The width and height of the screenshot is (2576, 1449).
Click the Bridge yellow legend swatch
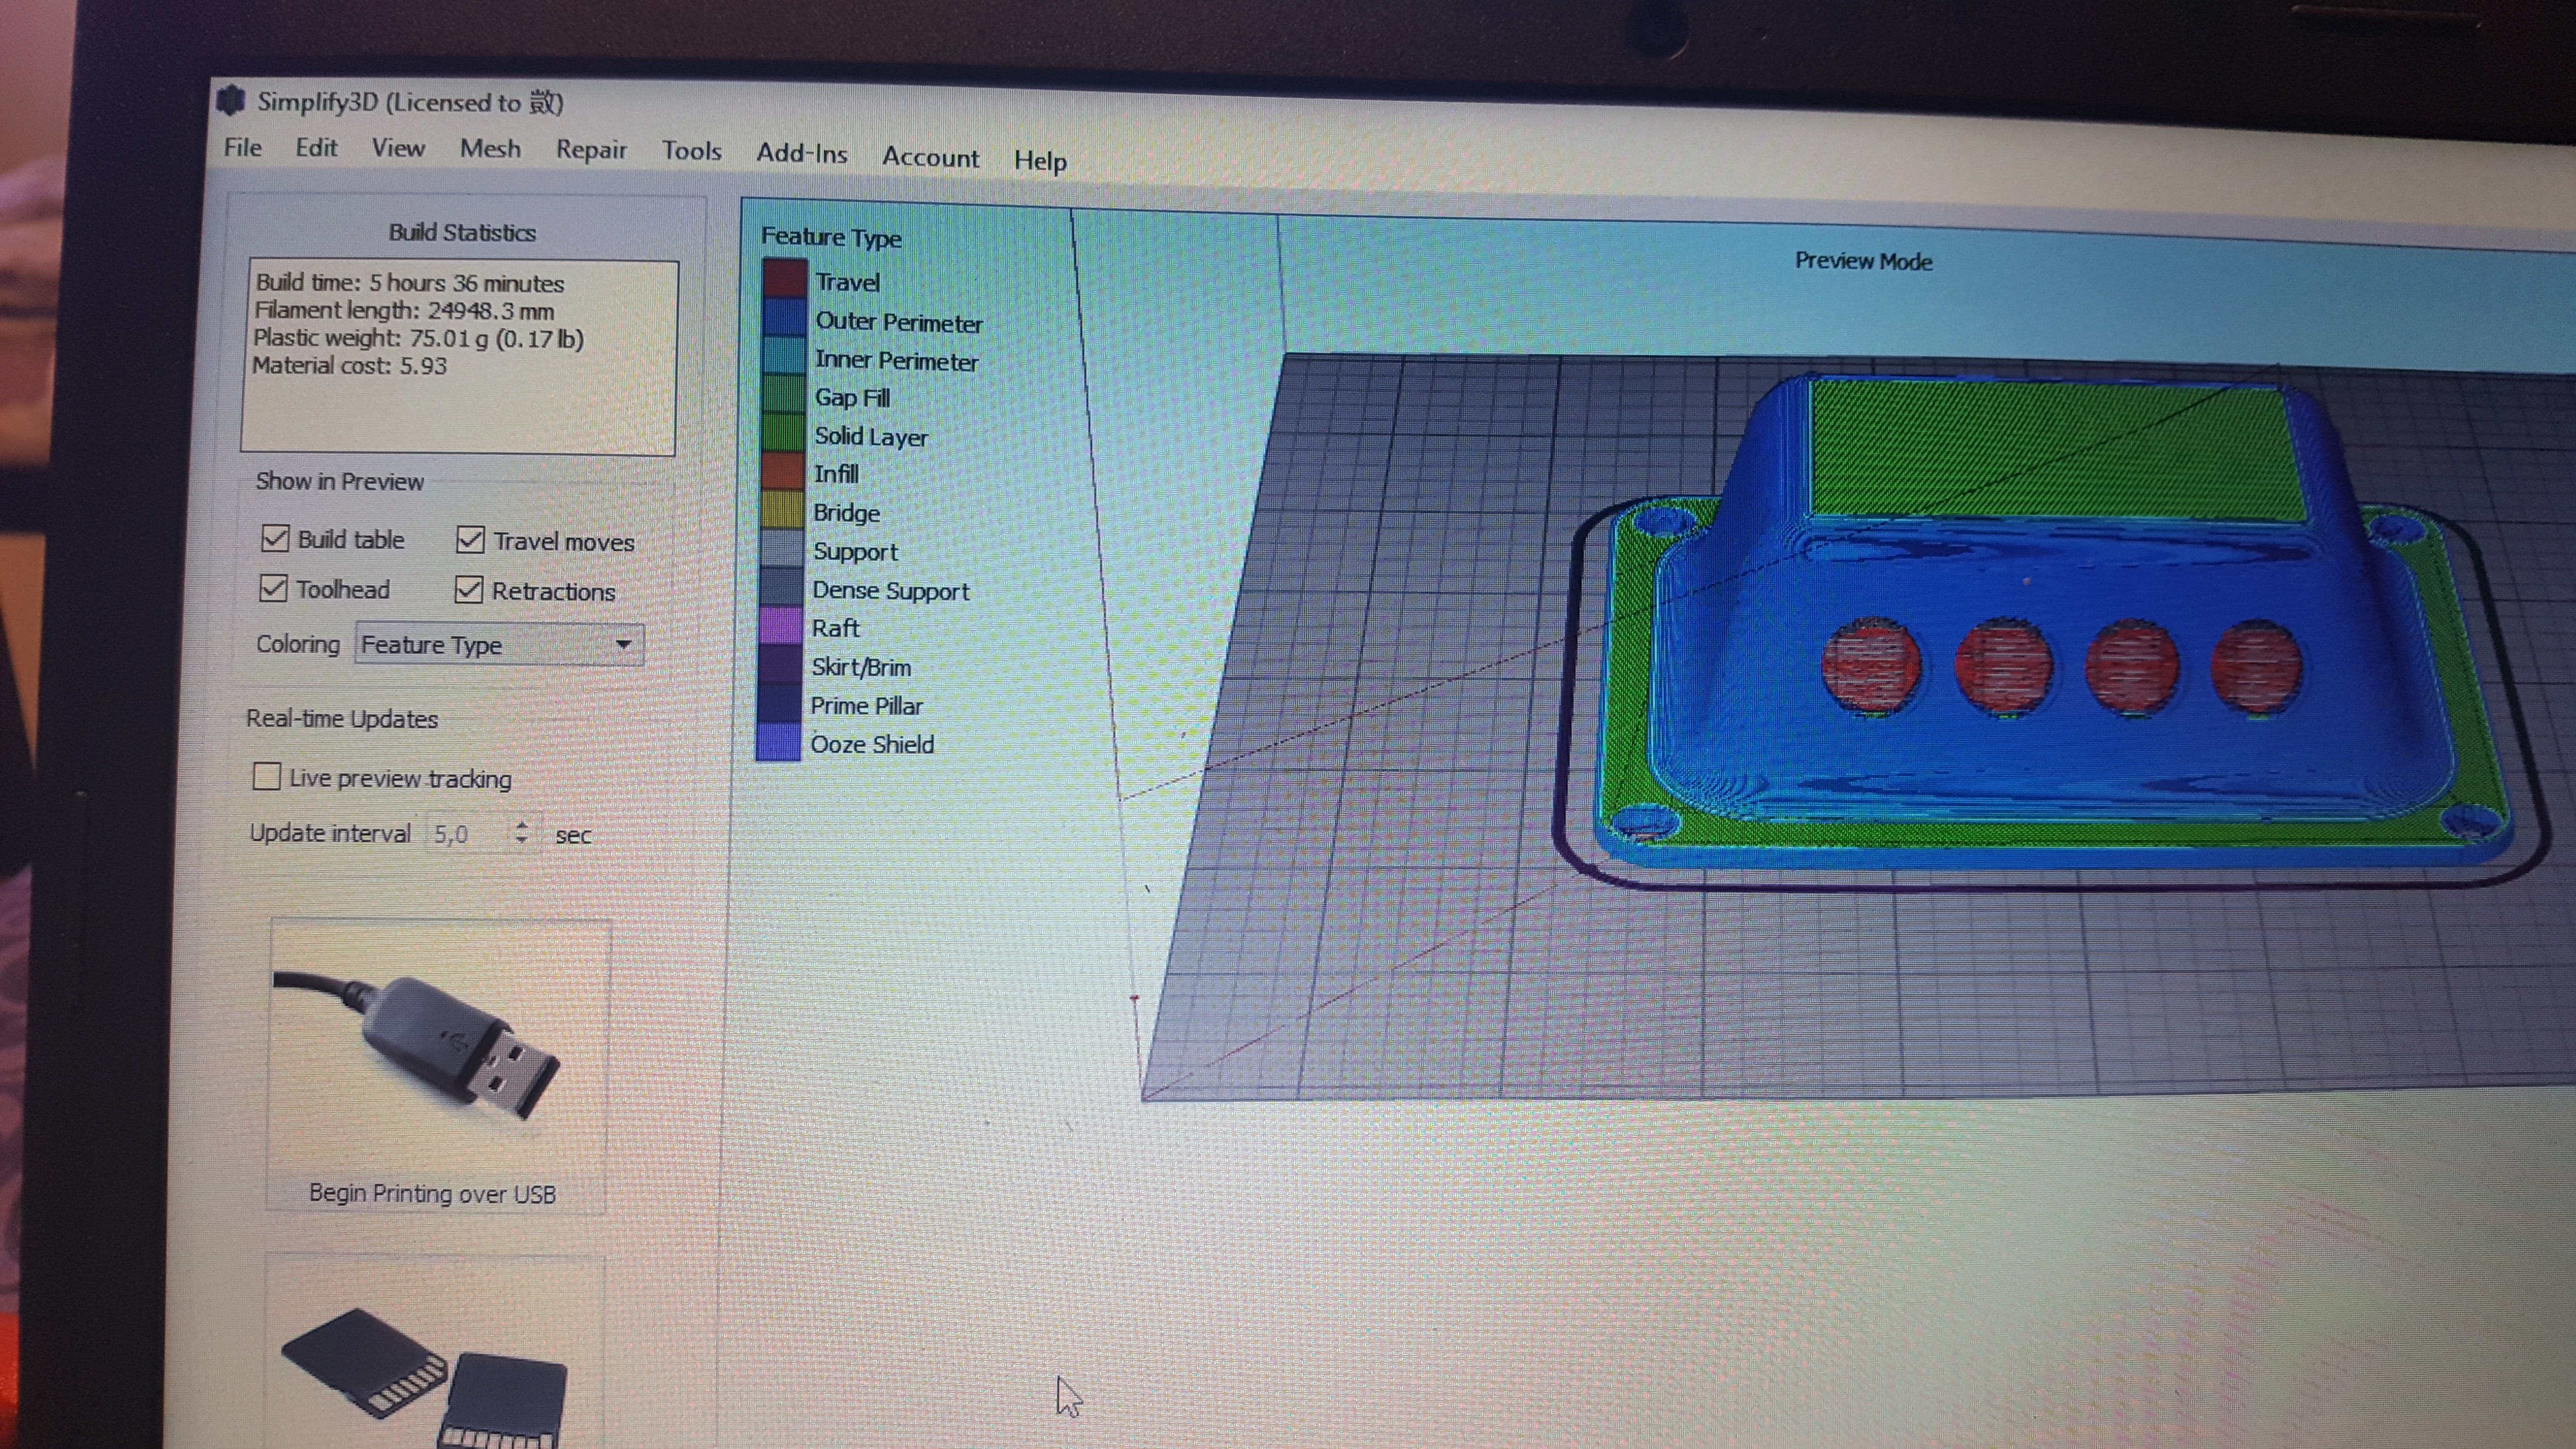click(x=782, y=510)
